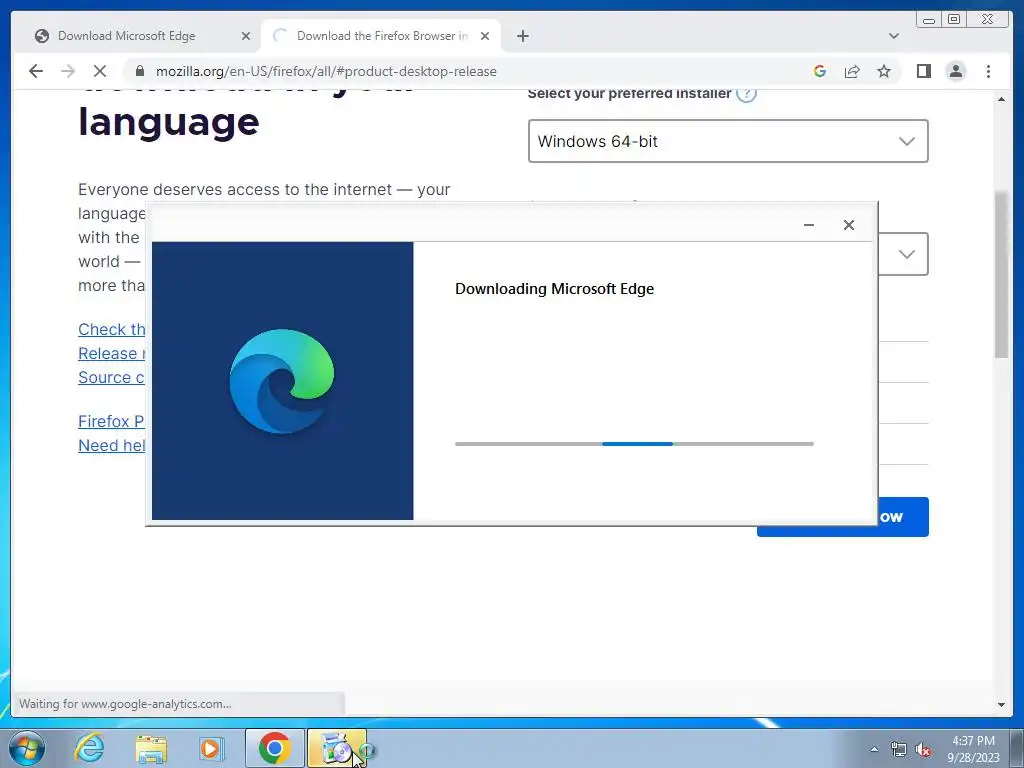Screen dimensions: 1024x768
Task: Click the Google icon in address bar
Action: coord(820,71)
